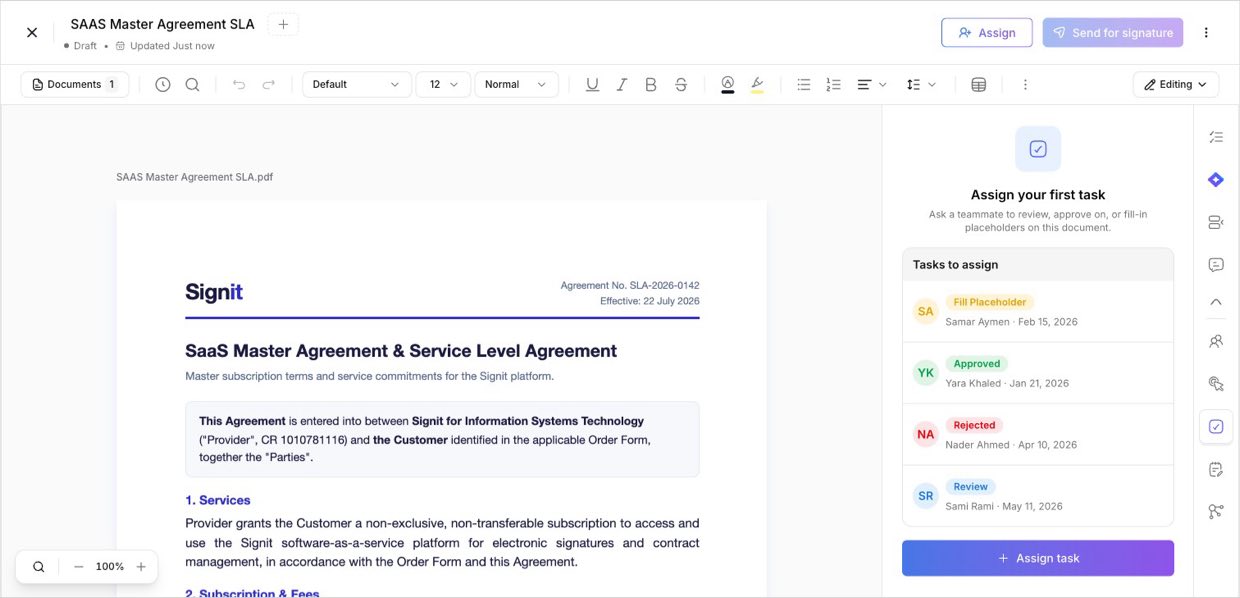This screenshot has height=598, width=1240.
Task: Click the SaaS Master Agreement & Service Level Agreement heading
Action: (401, 351)
